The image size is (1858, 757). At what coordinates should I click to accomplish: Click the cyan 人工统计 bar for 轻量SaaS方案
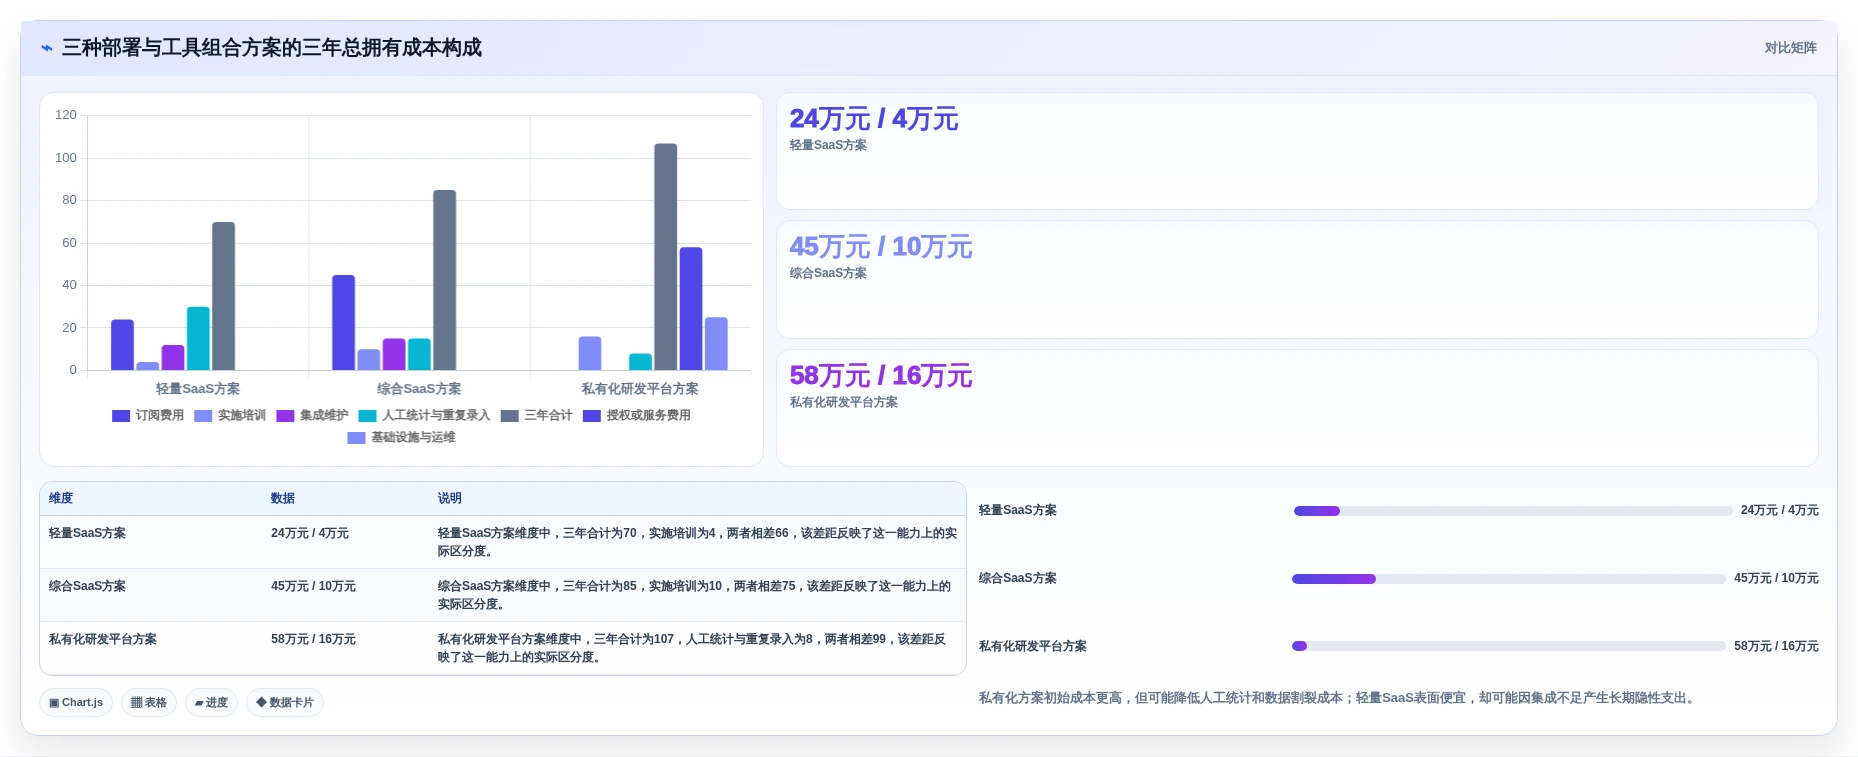198,338
